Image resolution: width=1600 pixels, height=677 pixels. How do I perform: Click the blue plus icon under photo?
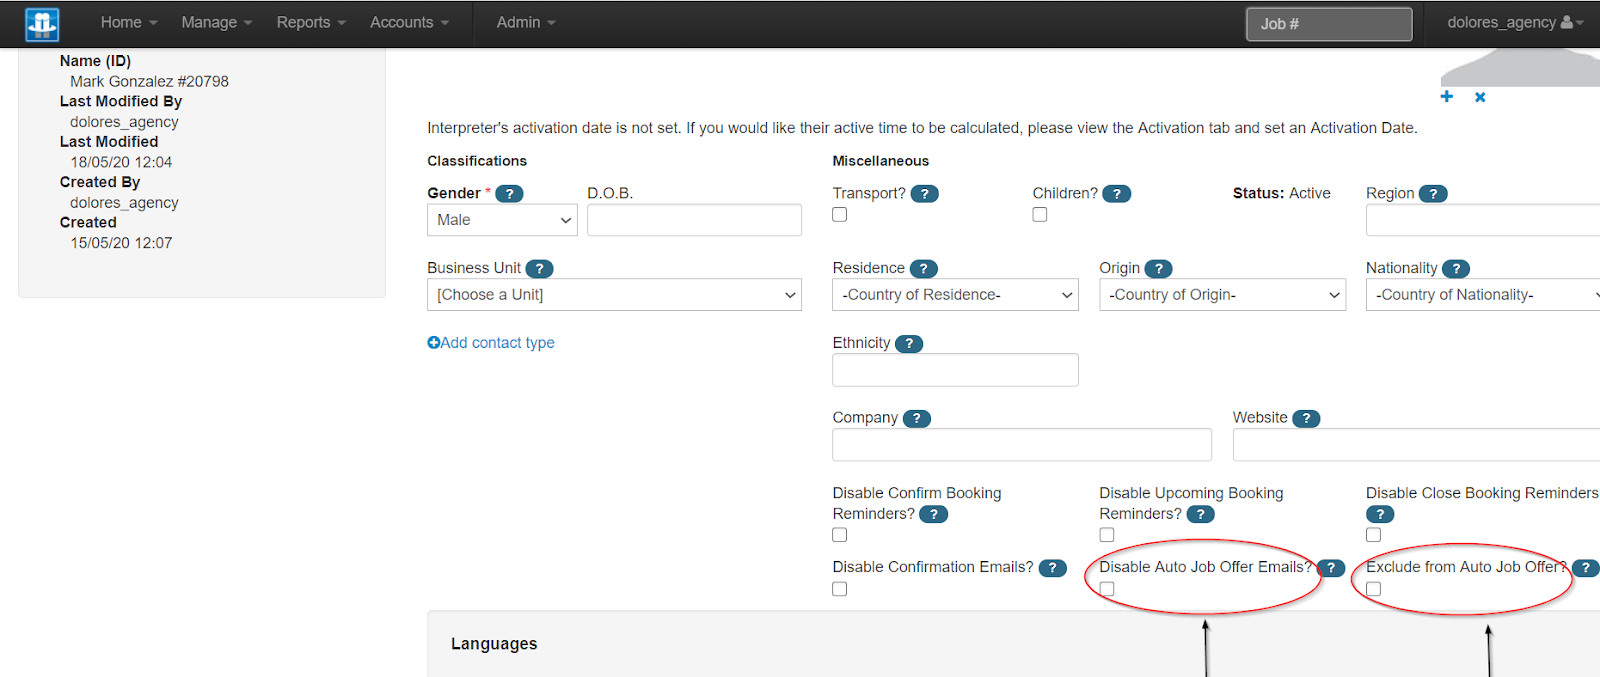1446,97
